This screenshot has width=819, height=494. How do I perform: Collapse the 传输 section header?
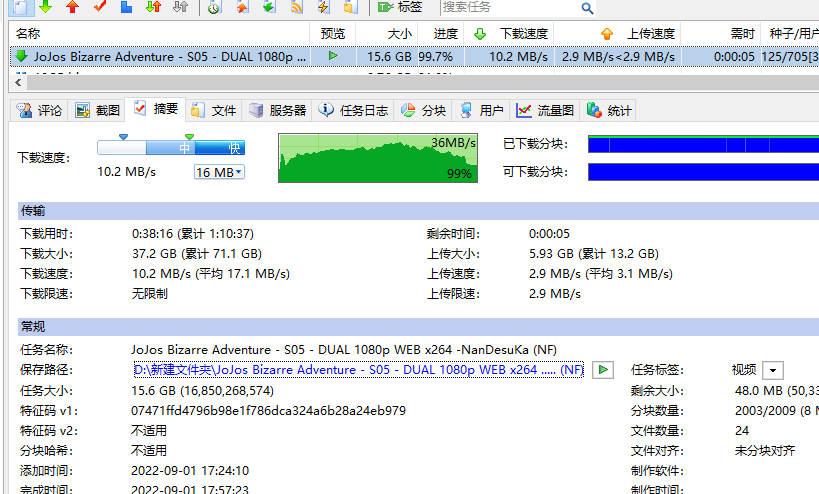point(32,211)
